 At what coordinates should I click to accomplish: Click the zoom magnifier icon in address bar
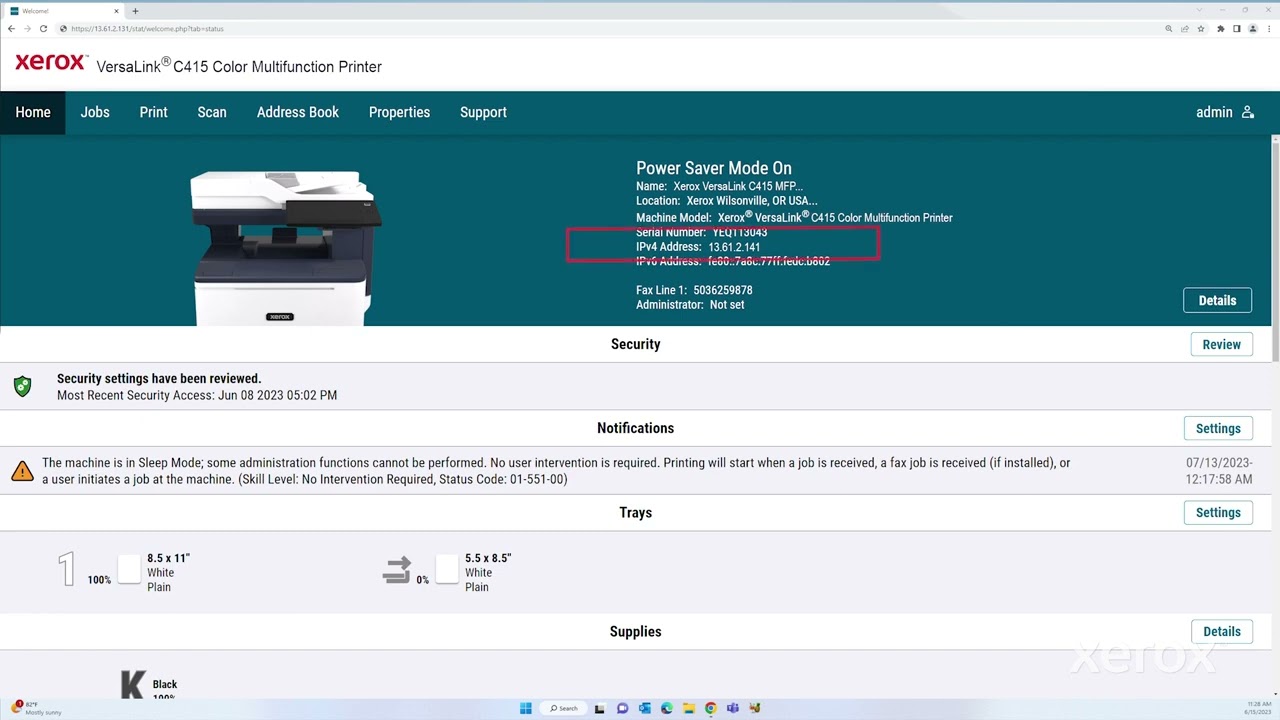click(1168, 29)
